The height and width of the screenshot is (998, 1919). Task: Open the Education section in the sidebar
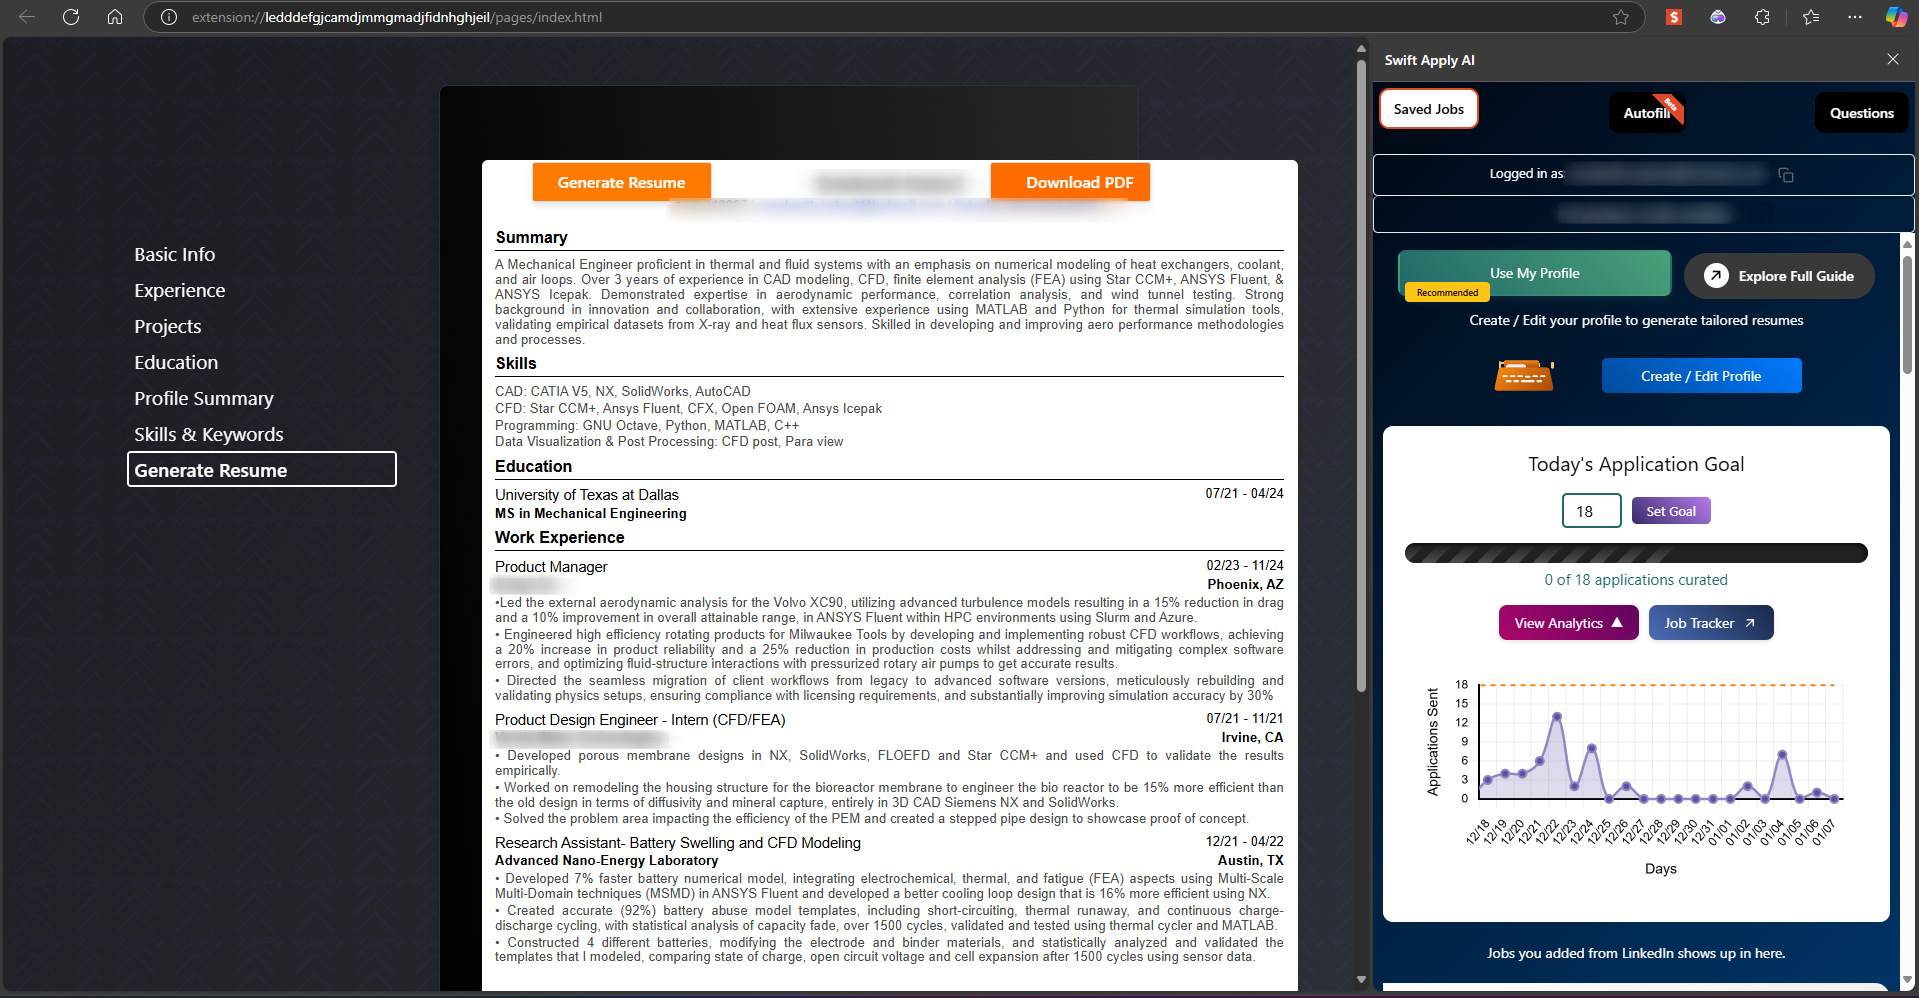click(x=176, y=363)
